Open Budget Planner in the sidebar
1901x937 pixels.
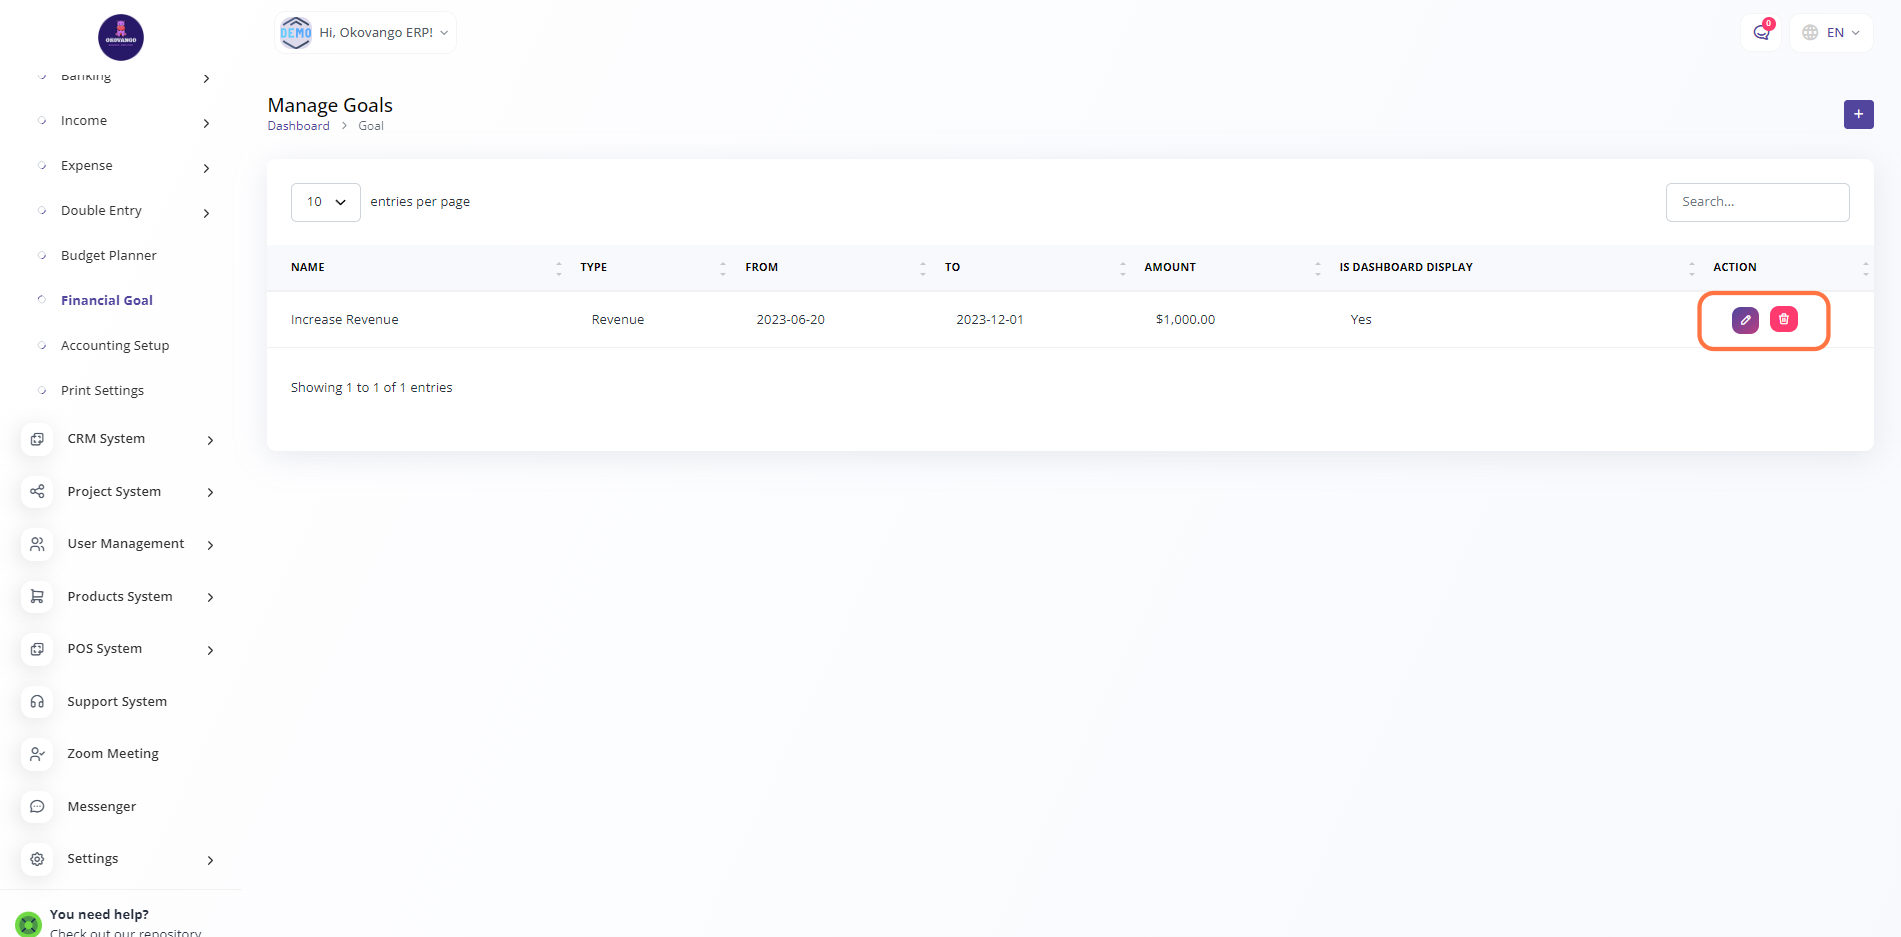coord(108,256)
